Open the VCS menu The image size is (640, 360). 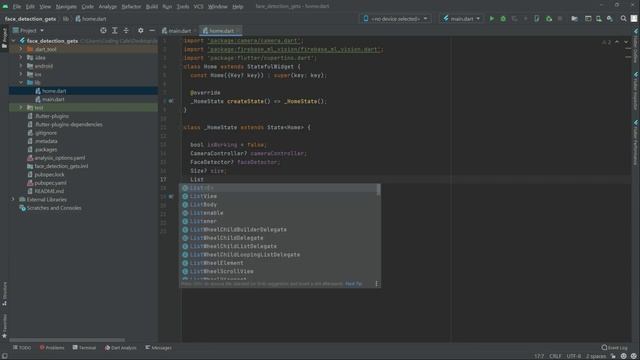(198, 7)
